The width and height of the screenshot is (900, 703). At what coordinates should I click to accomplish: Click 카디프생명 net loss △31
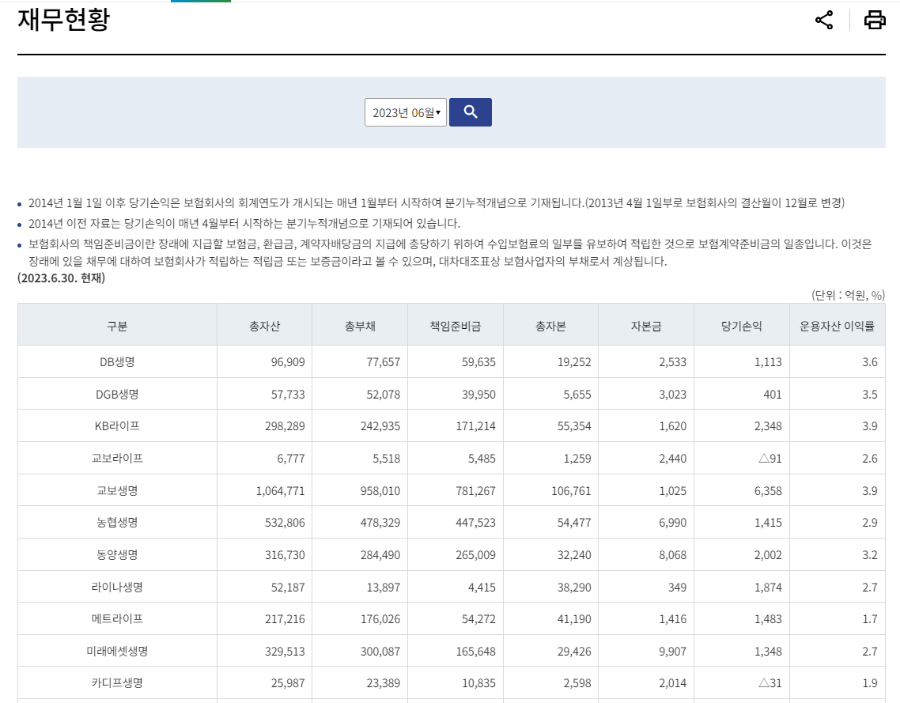coord(770,683)
